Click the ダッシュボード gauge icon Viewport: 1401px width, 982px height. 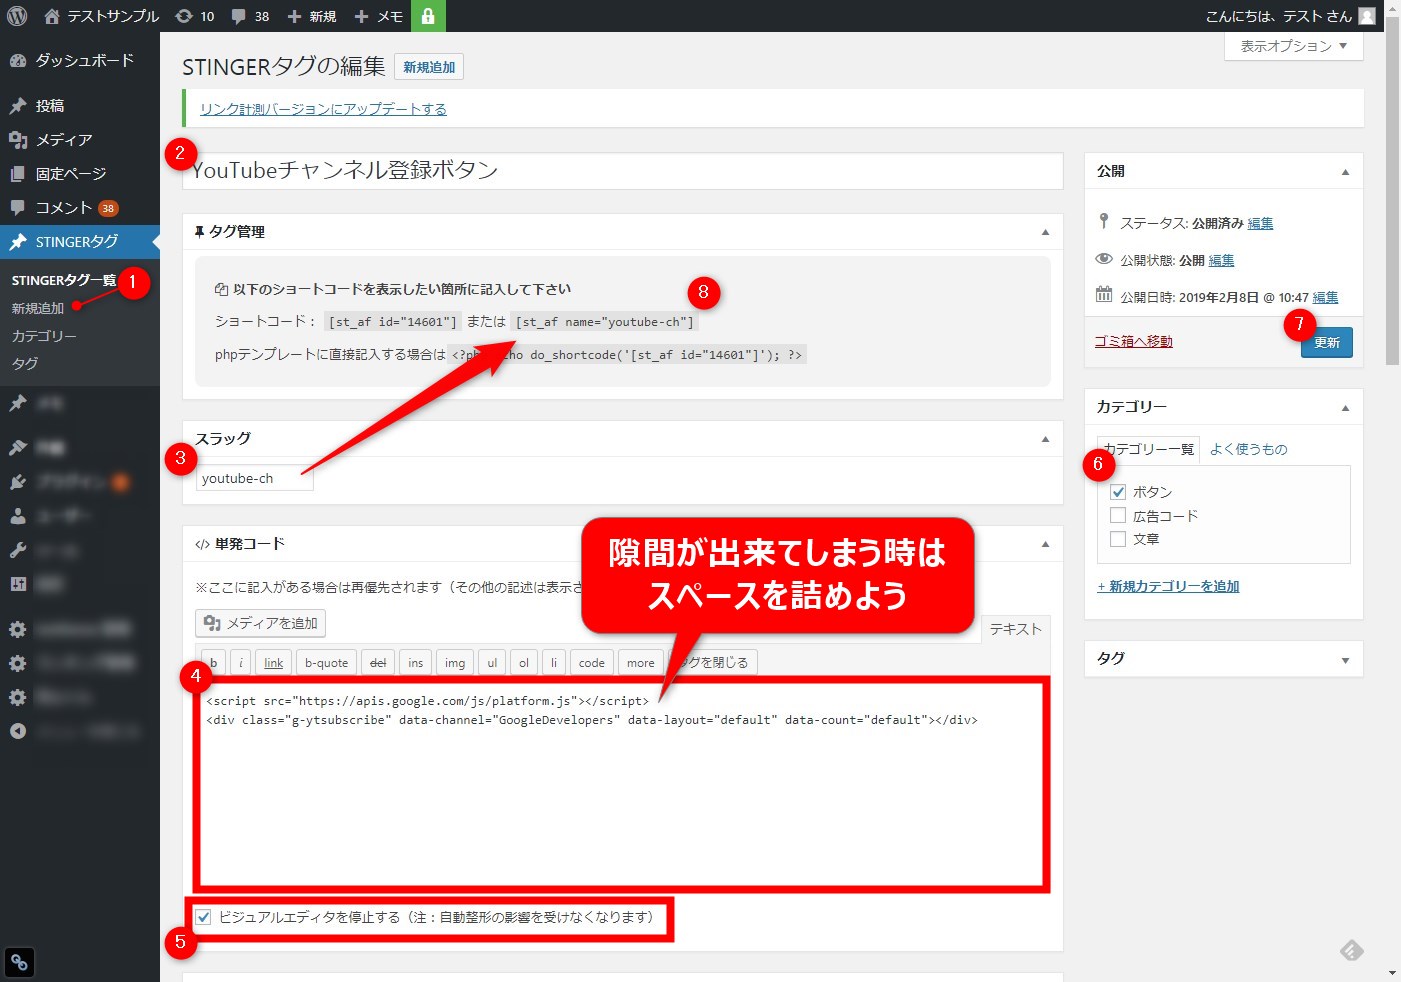[18, 61]
